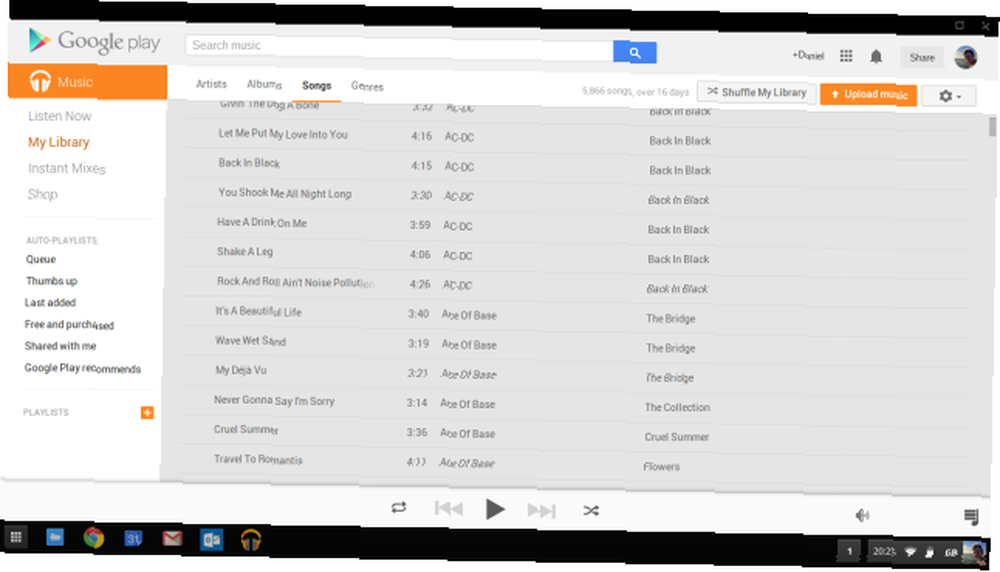This screenshot has width=1000, height=572.
Task: Switch to the Artists tab
Action: (211, 84)
